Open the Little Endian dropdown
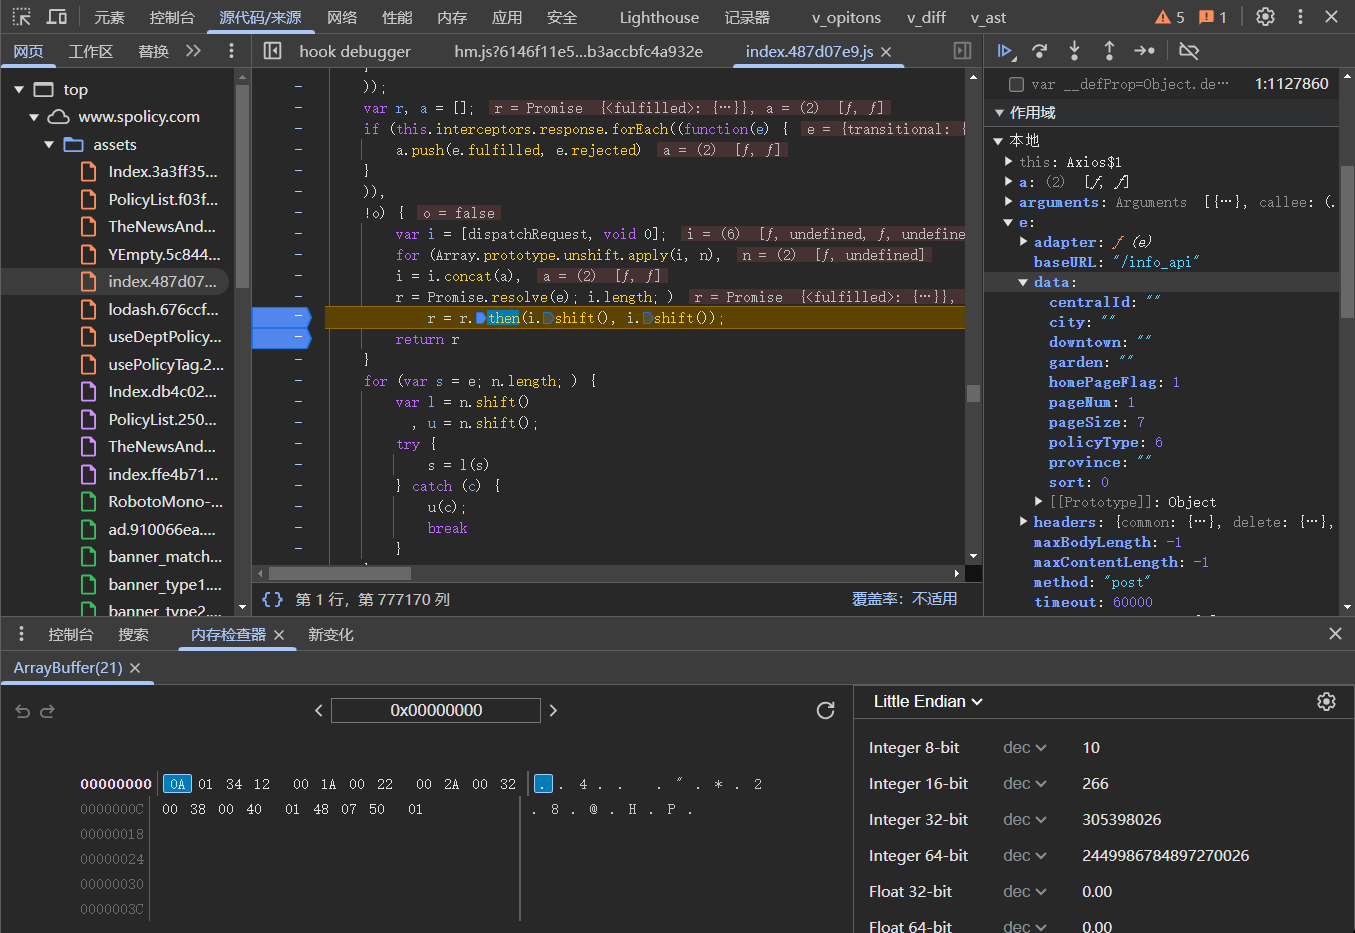 (928, 701)
